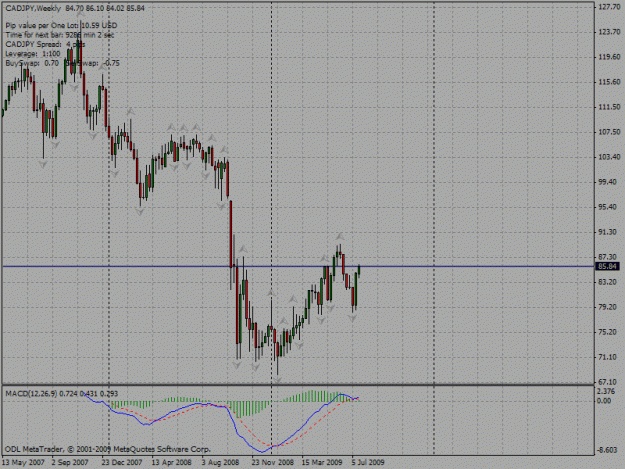625x469 pixels.
Task: Click the 'Leverage: 1:100' text
Action: pos(33,53)
